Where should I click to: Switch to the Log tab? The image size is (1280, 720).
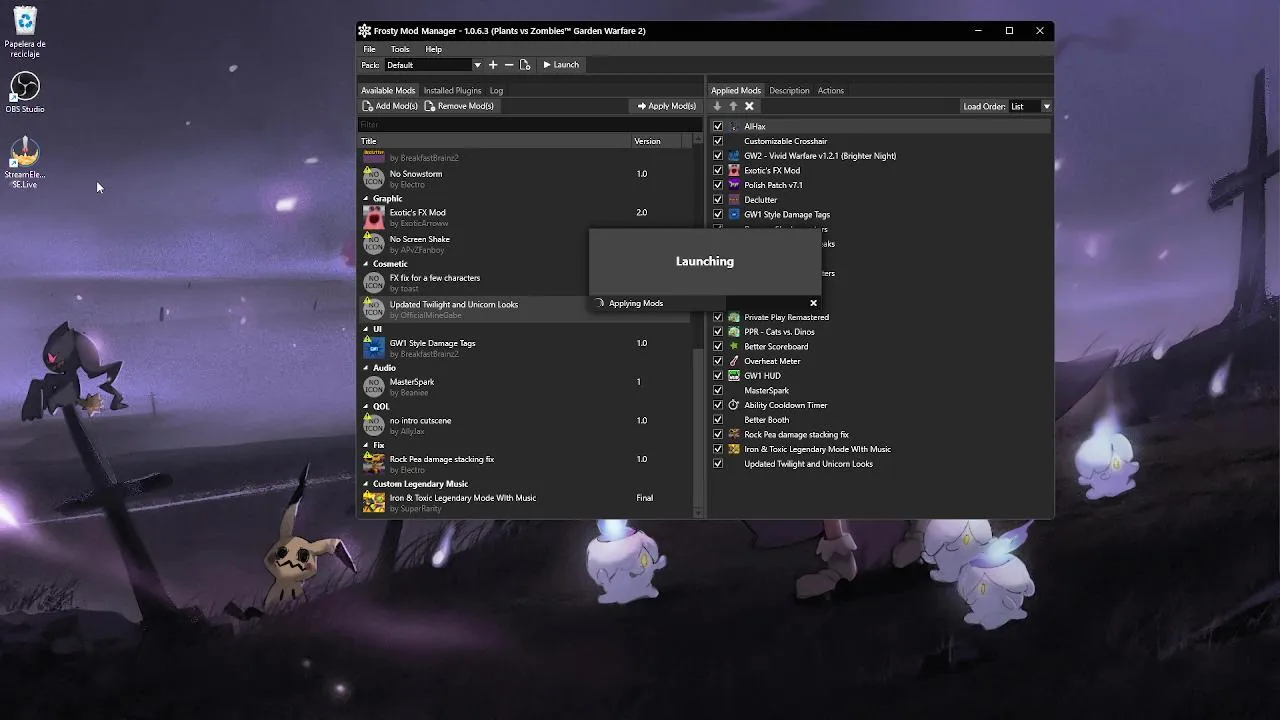(496, 91)
